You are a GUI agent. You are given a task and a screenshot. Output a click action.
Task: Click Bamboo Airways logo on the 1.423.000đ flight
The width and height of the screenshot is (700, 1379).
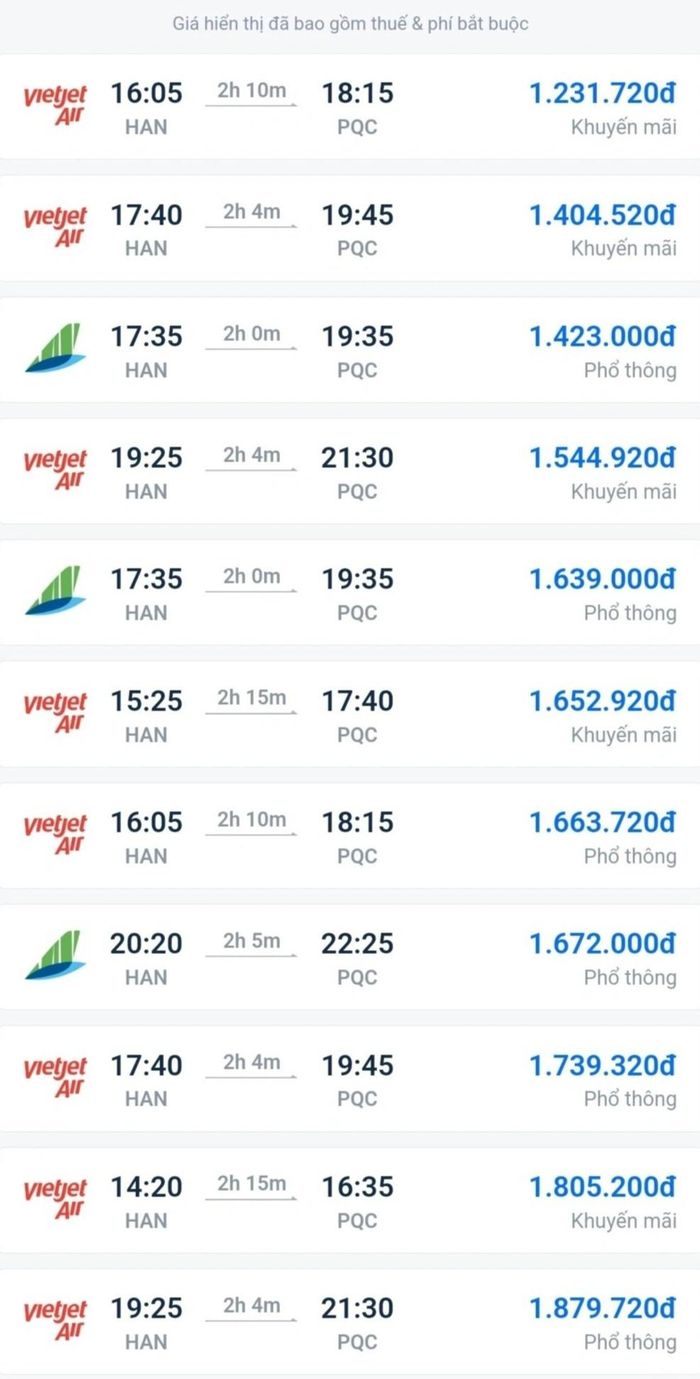(x=55, y=348)
